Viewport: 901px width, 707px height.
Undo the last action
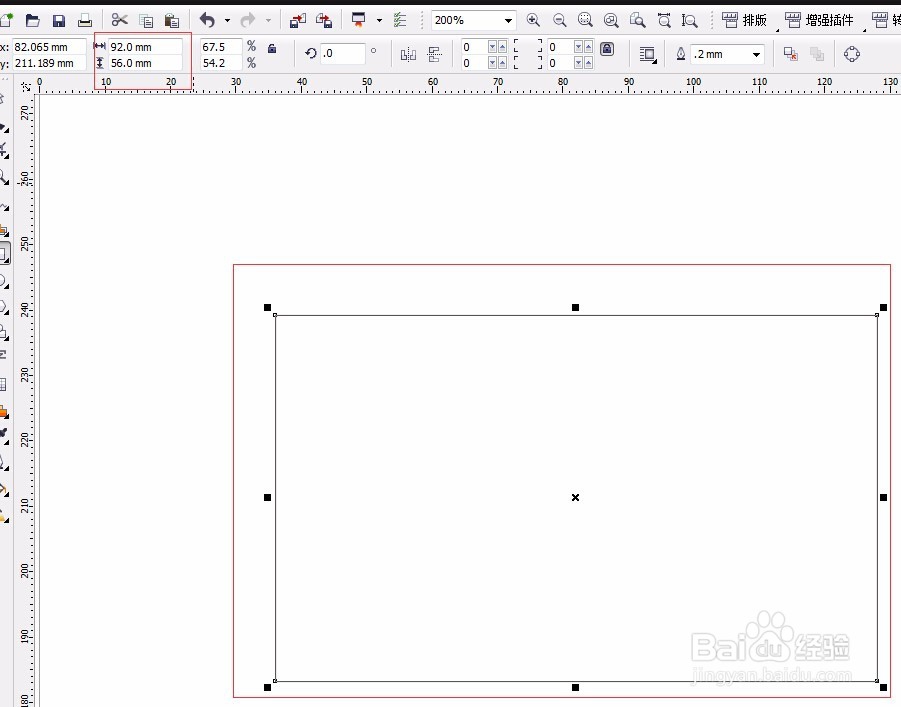coord(207,21)
